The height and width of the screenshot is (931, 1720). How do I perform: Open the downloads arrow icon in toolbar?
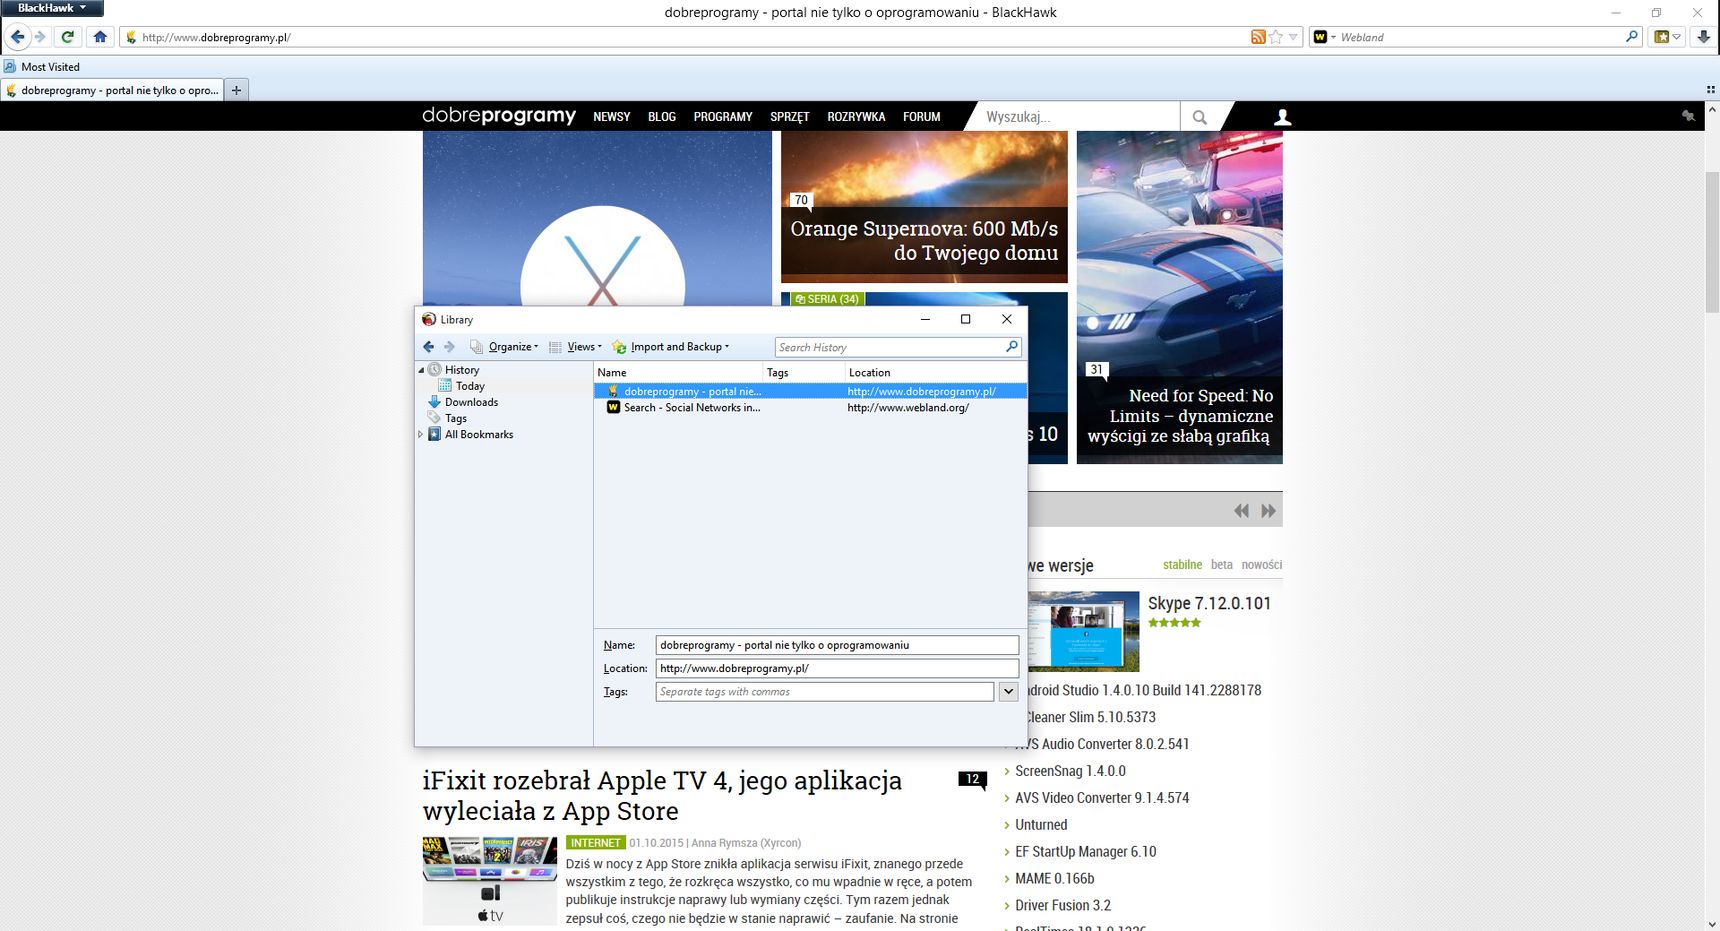[x=1702, y=37]
